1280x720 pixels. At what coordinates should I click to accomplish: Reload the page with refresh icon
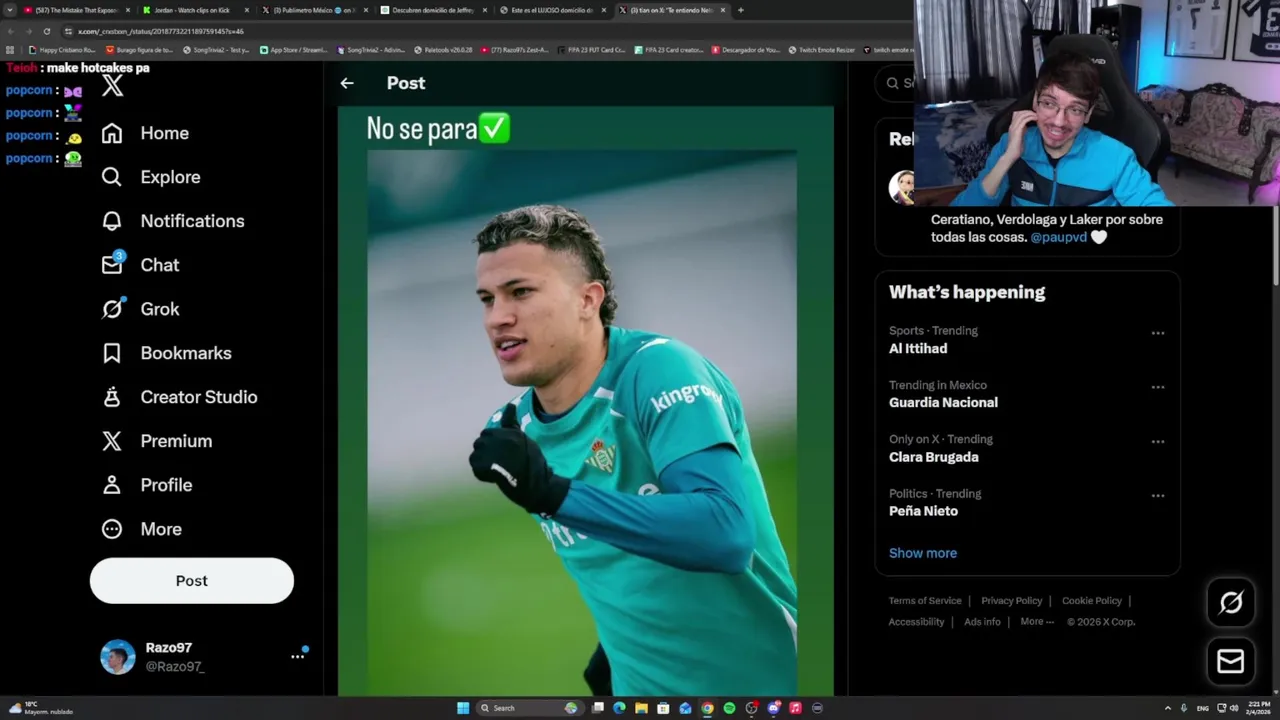[x=46, y=31]
